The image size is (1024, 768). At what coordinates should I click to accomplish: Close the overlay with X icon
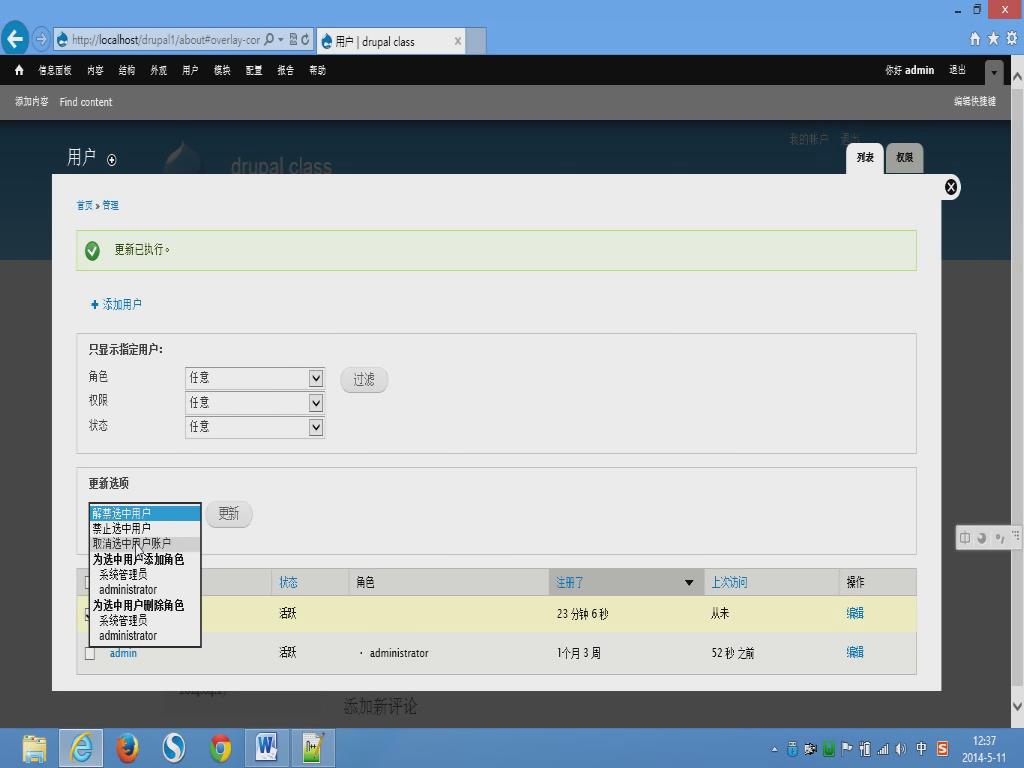click(x=951, y=187)
